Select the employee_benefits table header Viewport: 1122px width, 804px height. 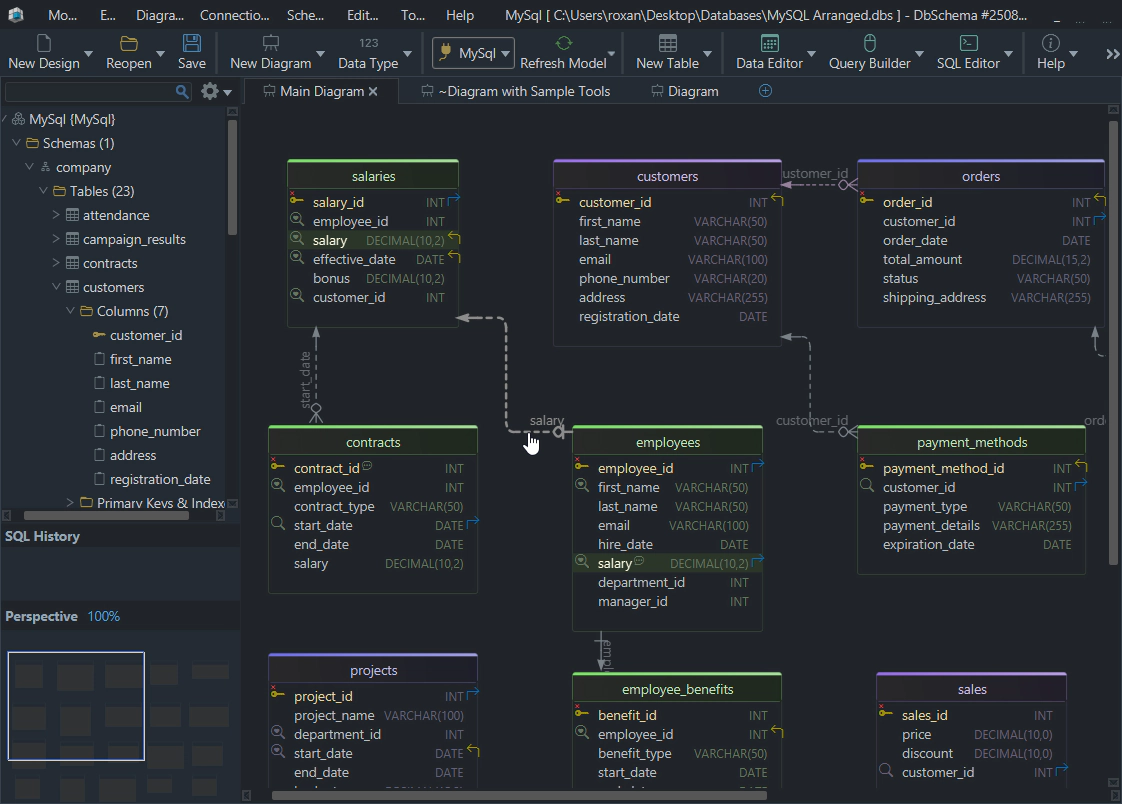(x=677, y=689)
